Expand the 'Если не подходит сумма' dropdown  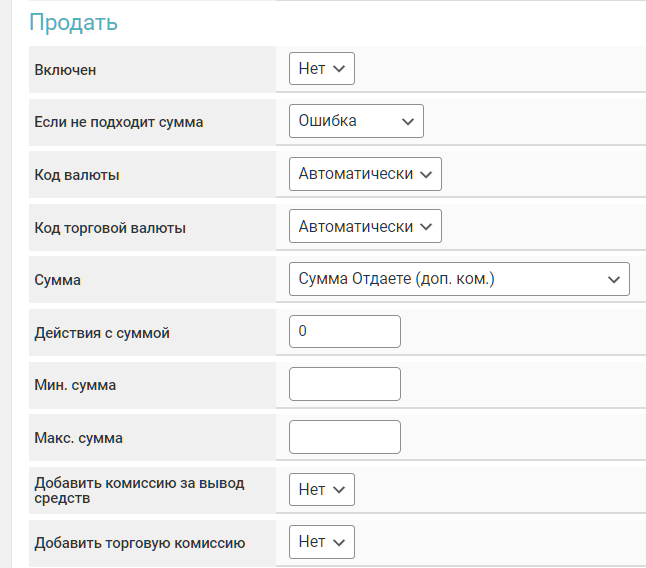pyautogui.click(x=356, y=121)
